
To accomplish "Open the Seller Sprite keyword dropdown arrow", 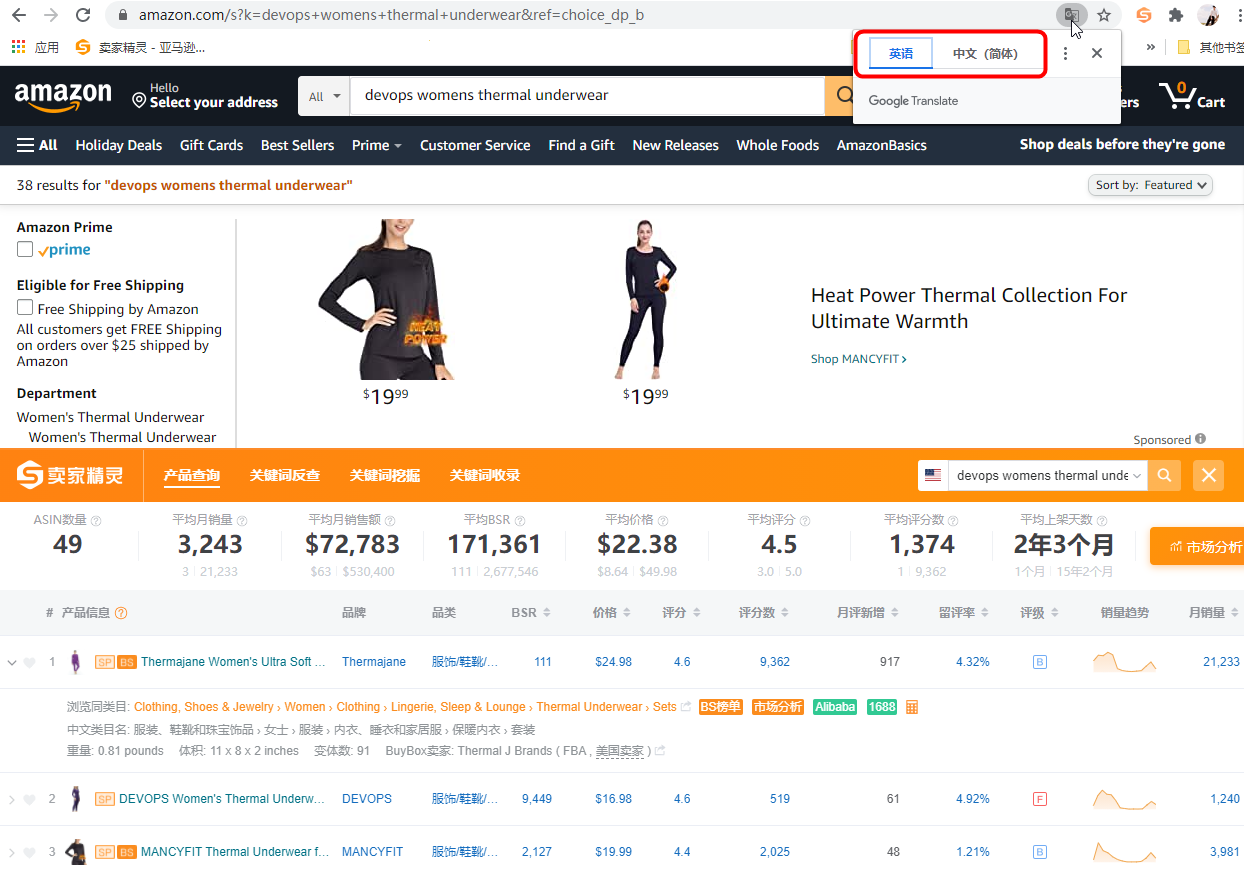I will coord(1137,476).
